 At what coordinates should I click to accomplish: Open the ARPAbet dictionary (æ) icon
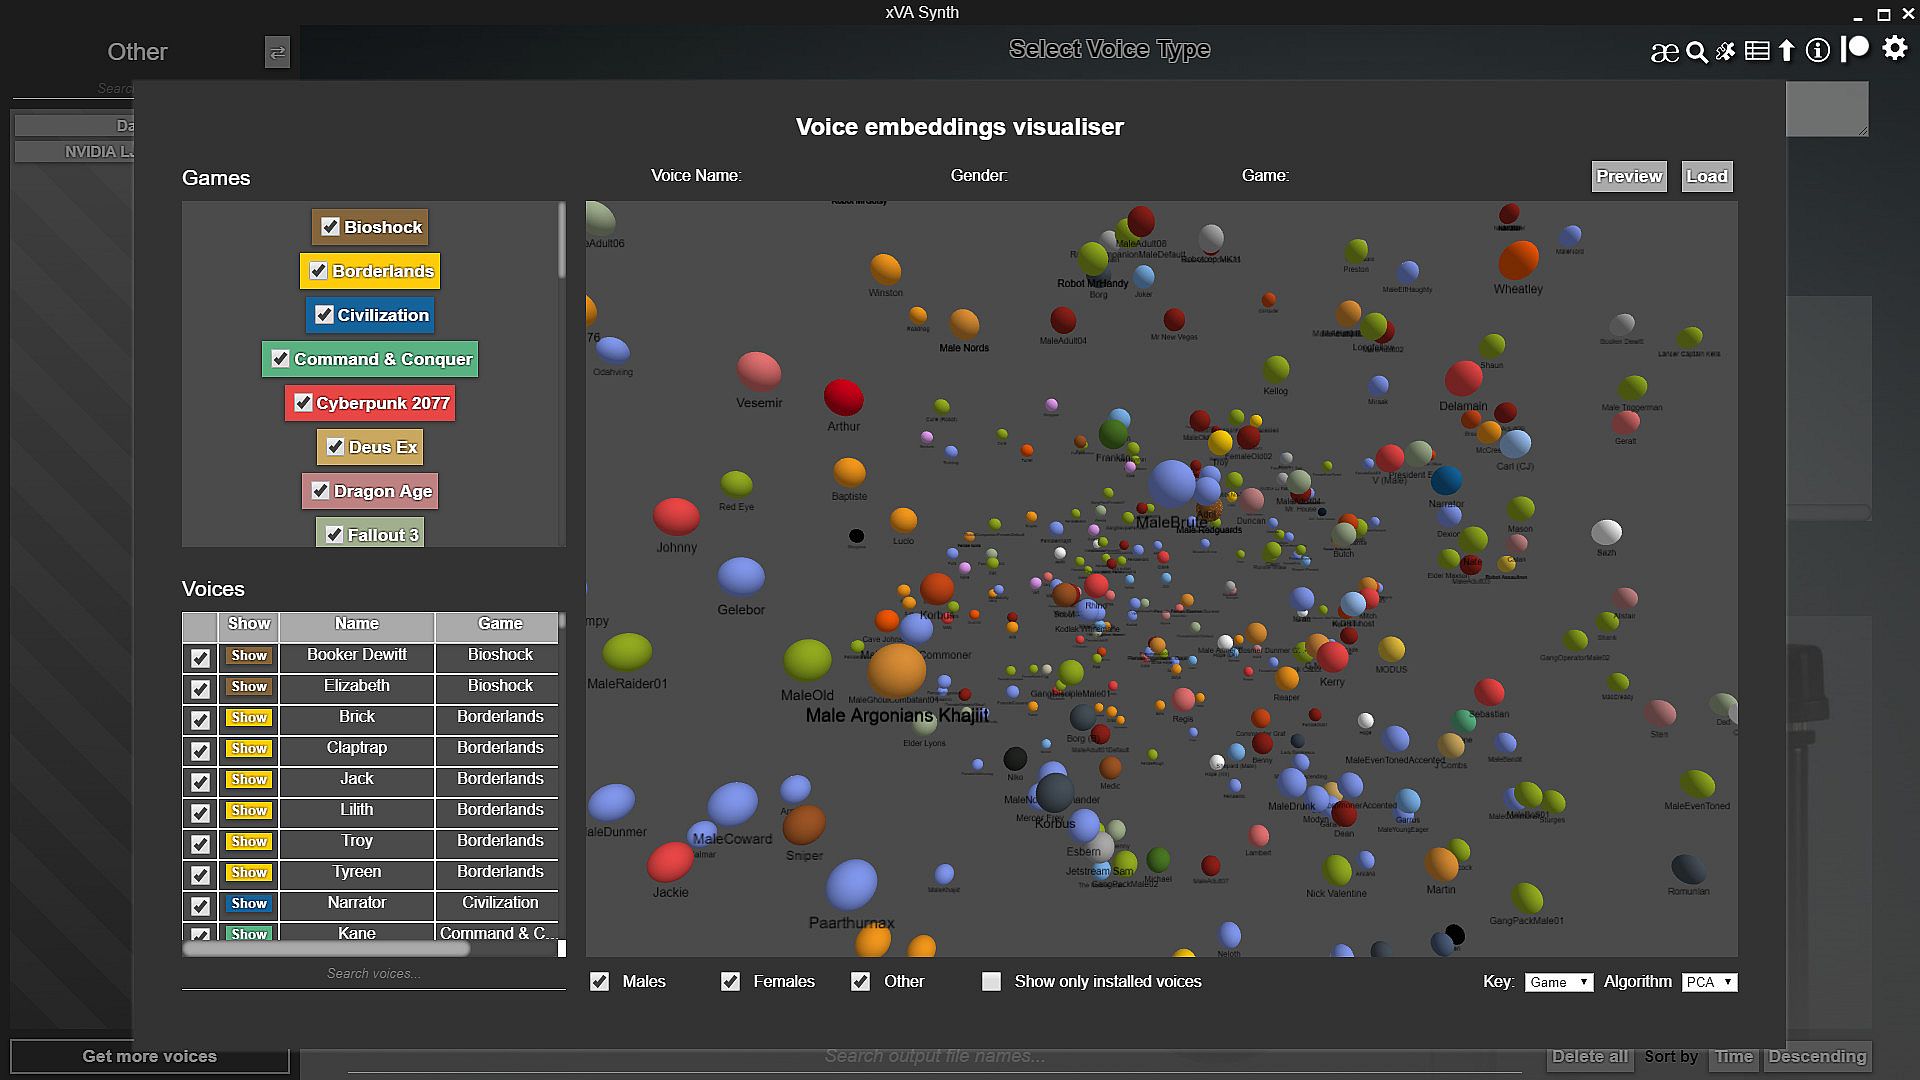(1664, 52)
